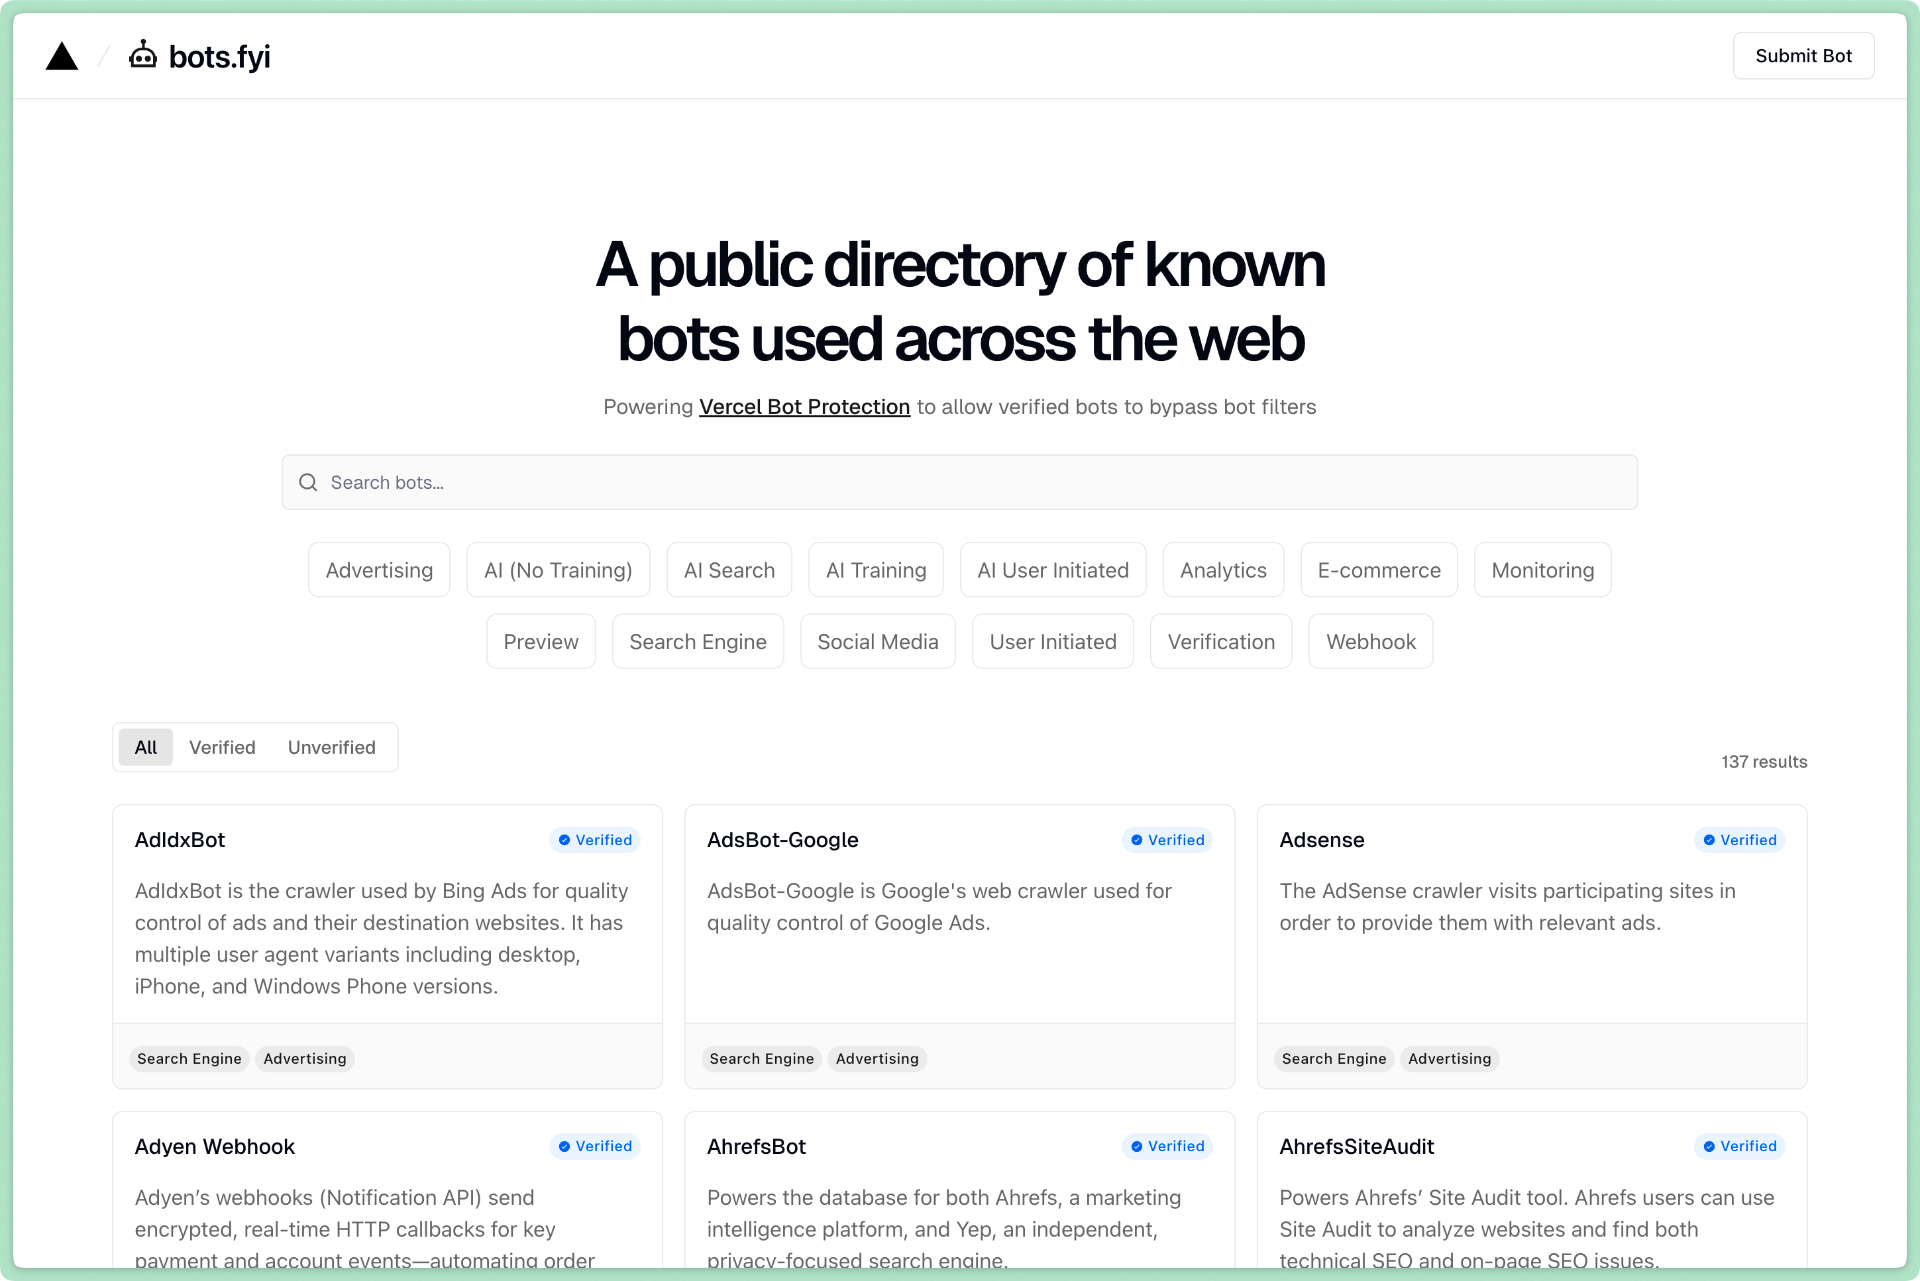The image size is (1920, 1281).
Task: Click the Verified badge on Adyen Webhook
Action: pyautogui.click(x=595, y=1146)
